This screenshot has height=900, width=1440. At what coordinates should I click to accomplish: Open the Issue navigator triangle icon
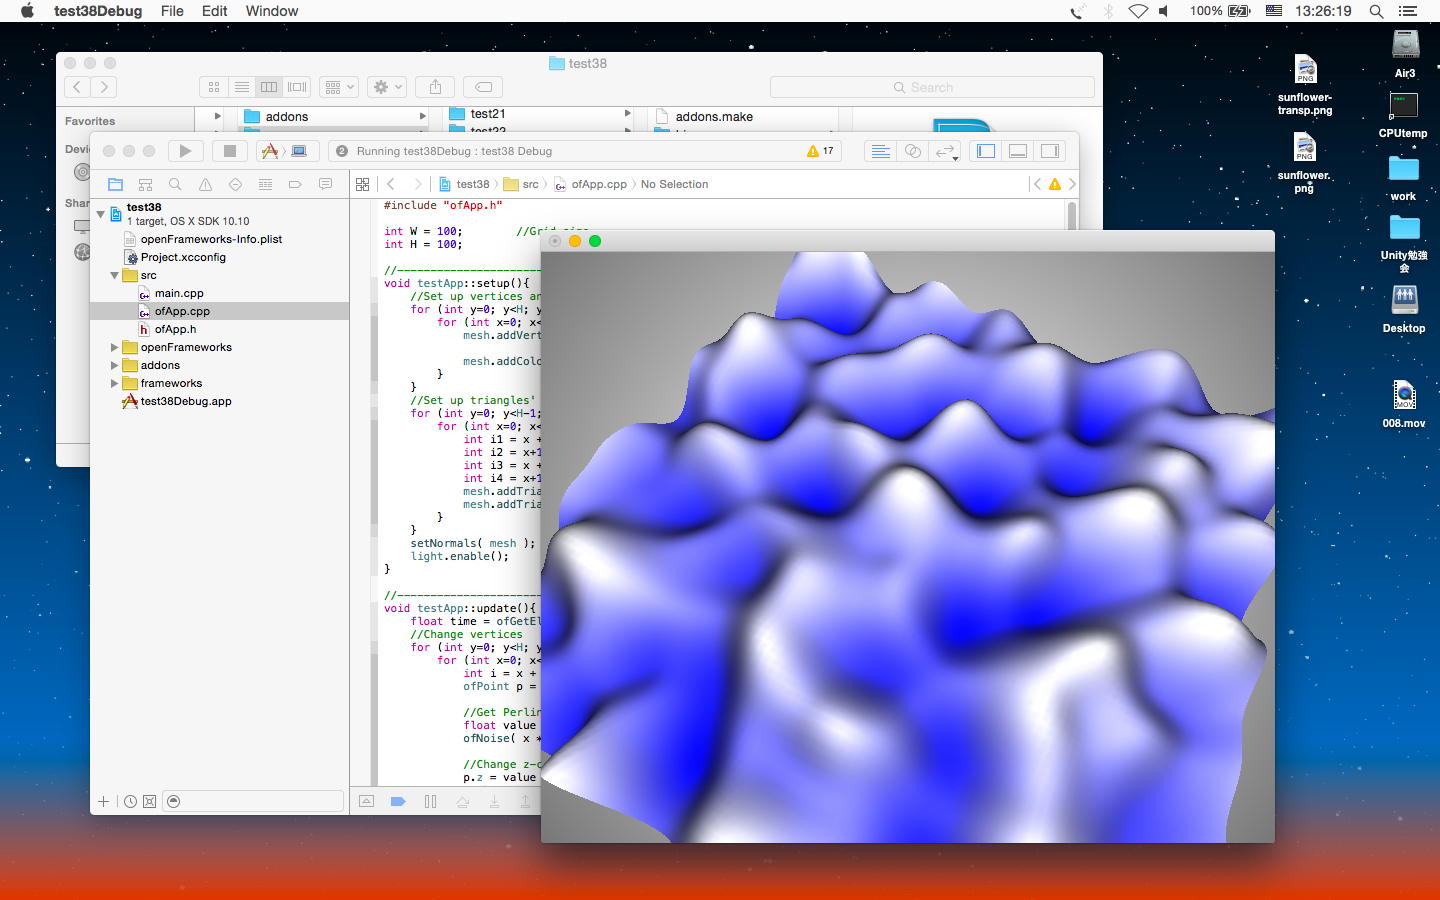click(x=205, y=184)
